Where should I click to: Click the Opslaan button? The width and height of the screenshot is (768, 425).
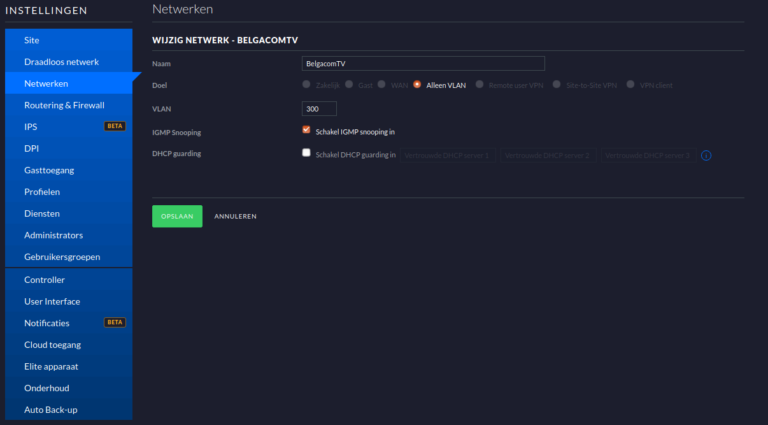177,216
